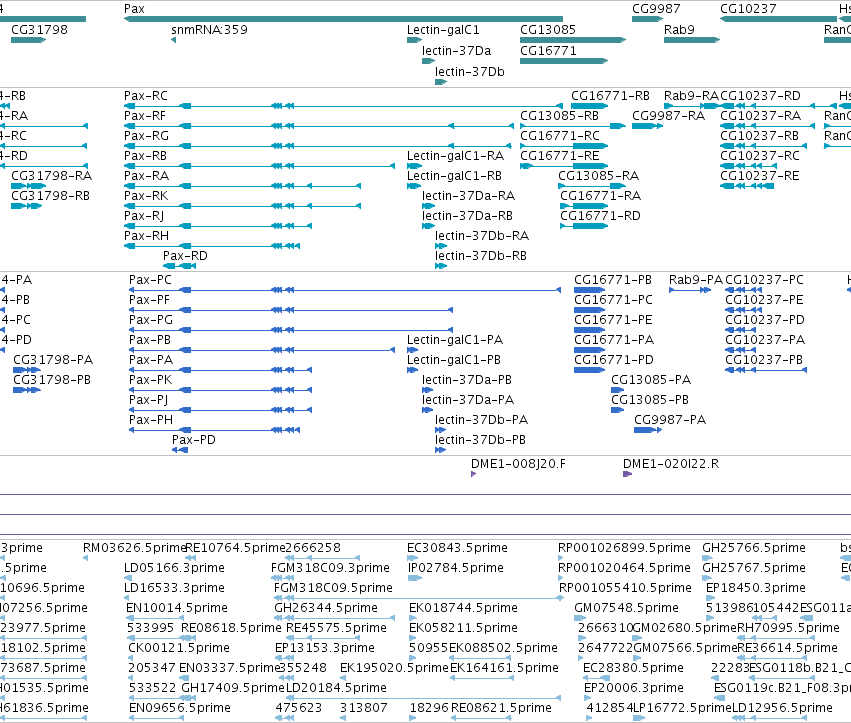Screen dimensions: 851x723
Task: Open the lectin-37Da gene label
Action: point(456,51)
